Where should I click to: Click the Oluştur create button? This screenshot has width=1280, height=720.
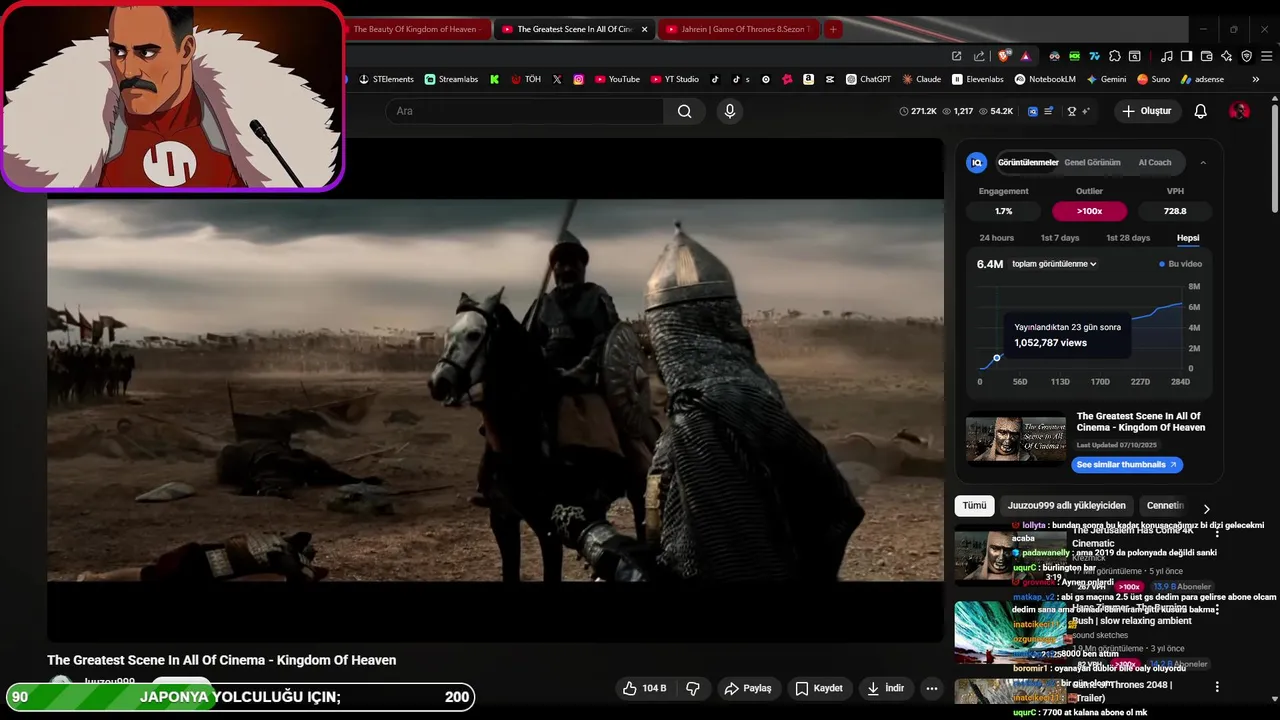tap(1146, 111)
